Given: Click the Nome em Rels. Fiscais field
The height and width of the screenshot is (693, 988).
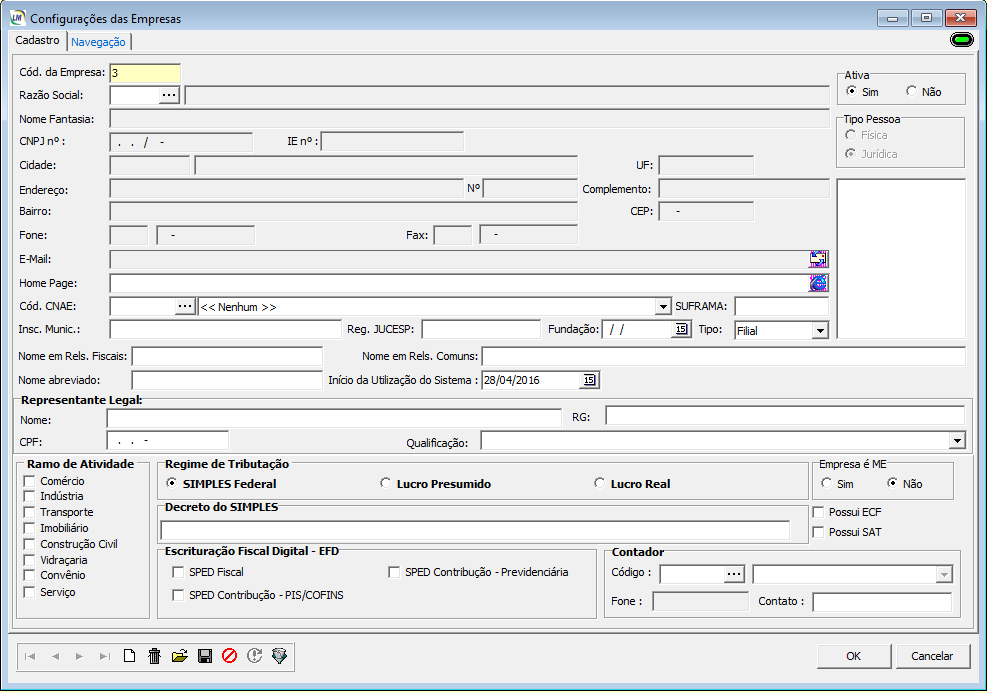Looking at the screenshot, I should click(x=227, y=356).
